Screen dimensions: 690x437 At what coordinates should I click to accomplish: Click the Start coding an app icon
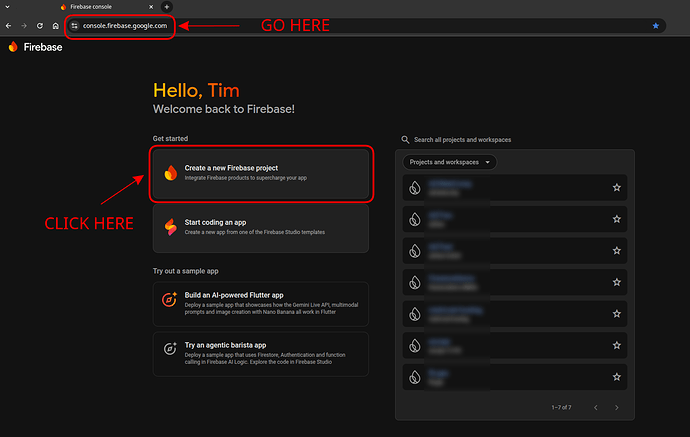coord(171,228)
